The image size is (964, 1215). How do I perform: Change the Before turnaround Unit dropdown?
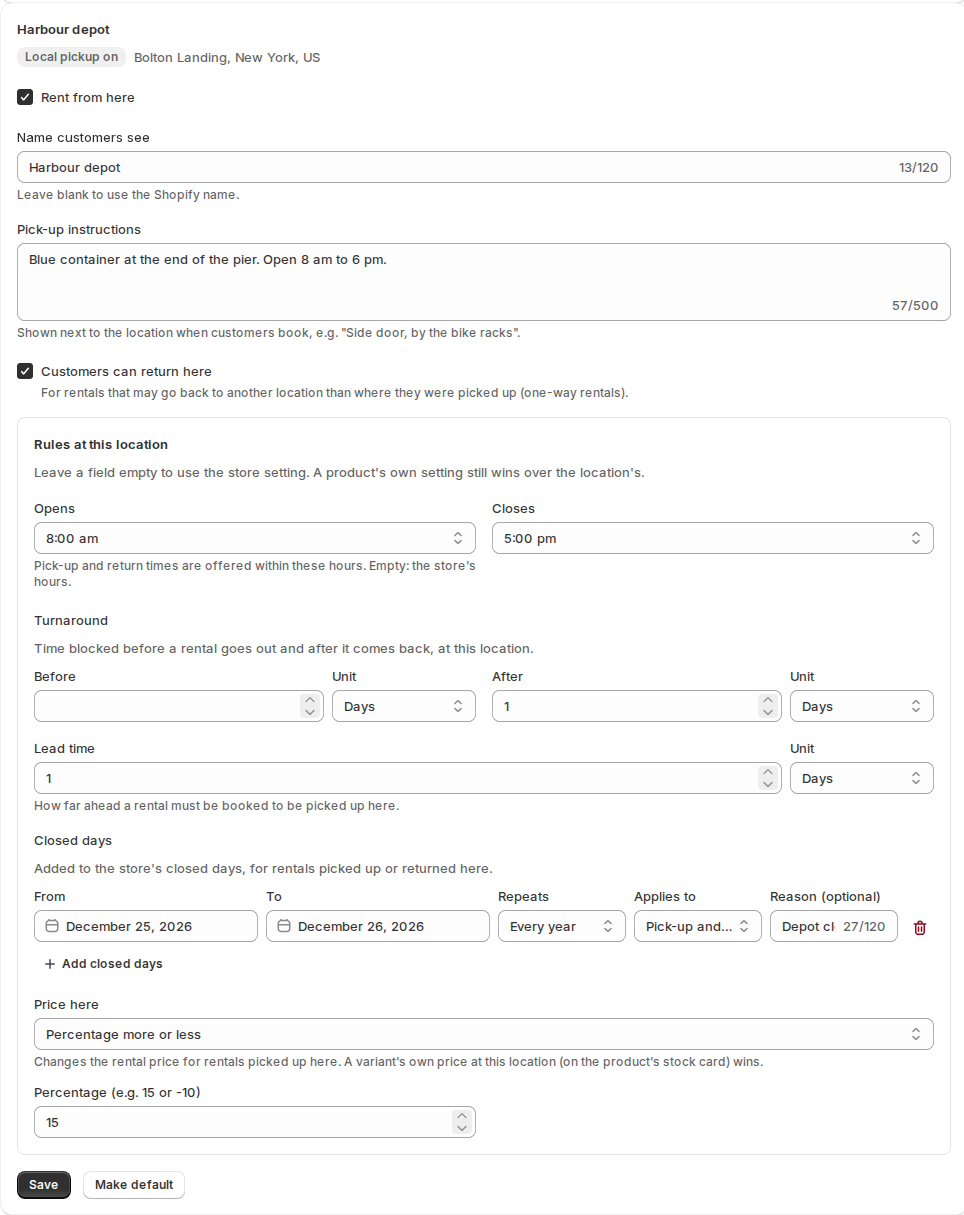(404, 706)
